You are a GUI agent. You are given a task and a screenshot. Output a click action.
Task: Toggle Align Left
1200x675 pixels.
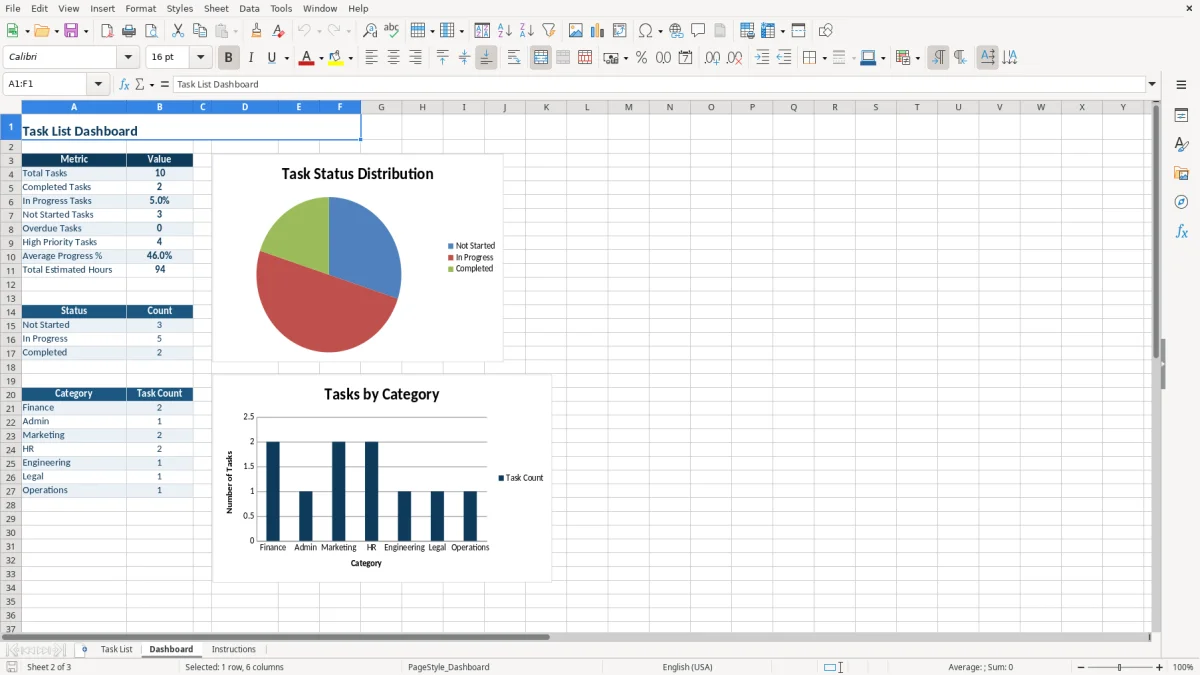tap(372, 58)
